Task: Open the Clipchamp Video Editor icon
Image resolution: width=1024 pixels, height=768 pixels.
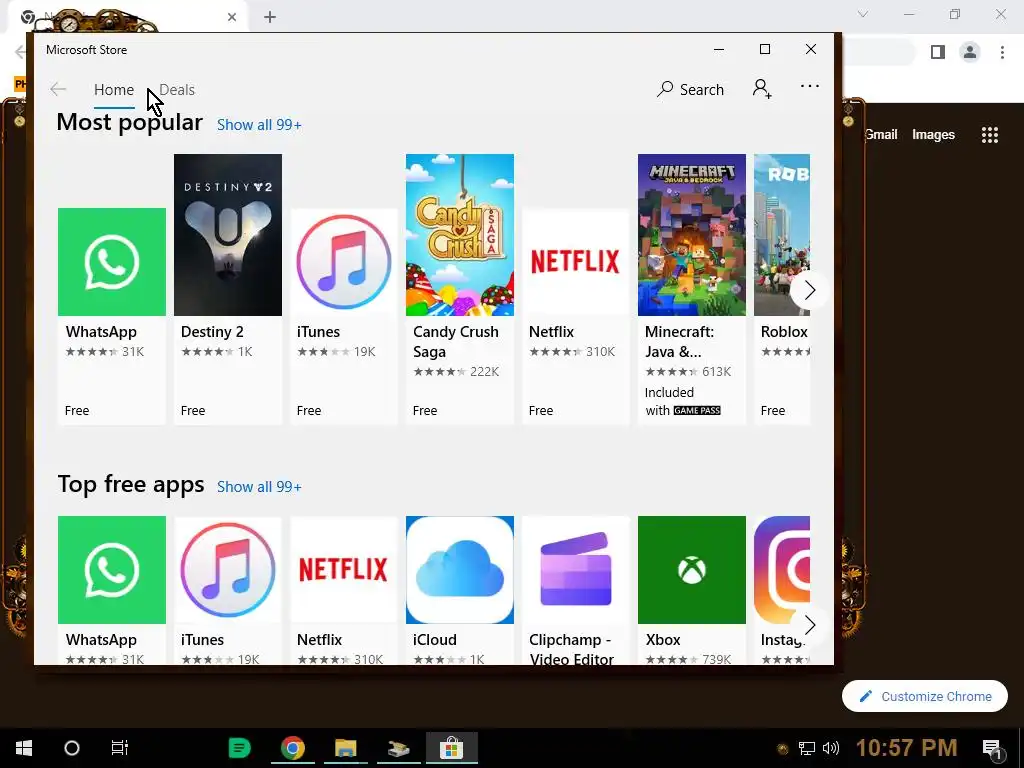Action: click(x=575, y=570)
